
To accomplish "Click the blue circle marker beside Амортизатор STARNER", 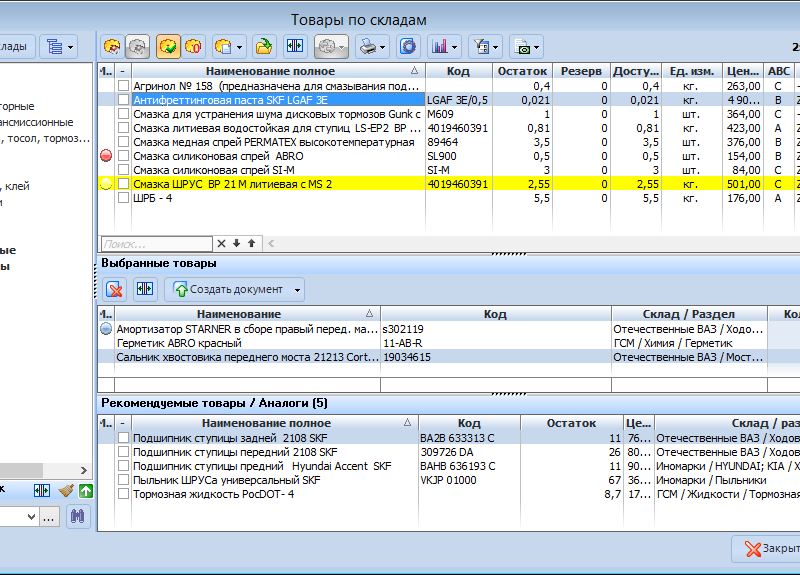I will (x=106, y=329).
